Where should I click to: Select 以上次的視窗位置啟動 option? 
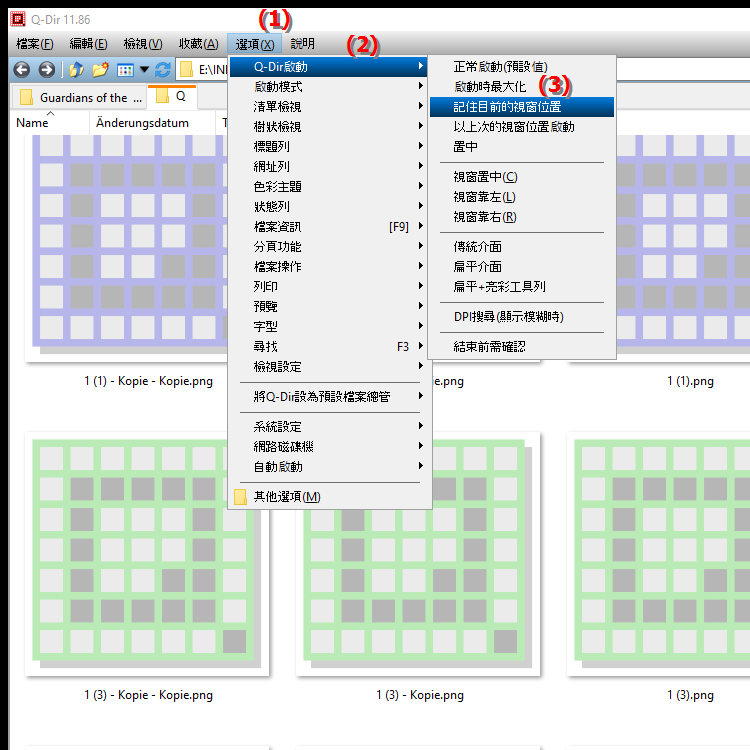pos(521,127)
